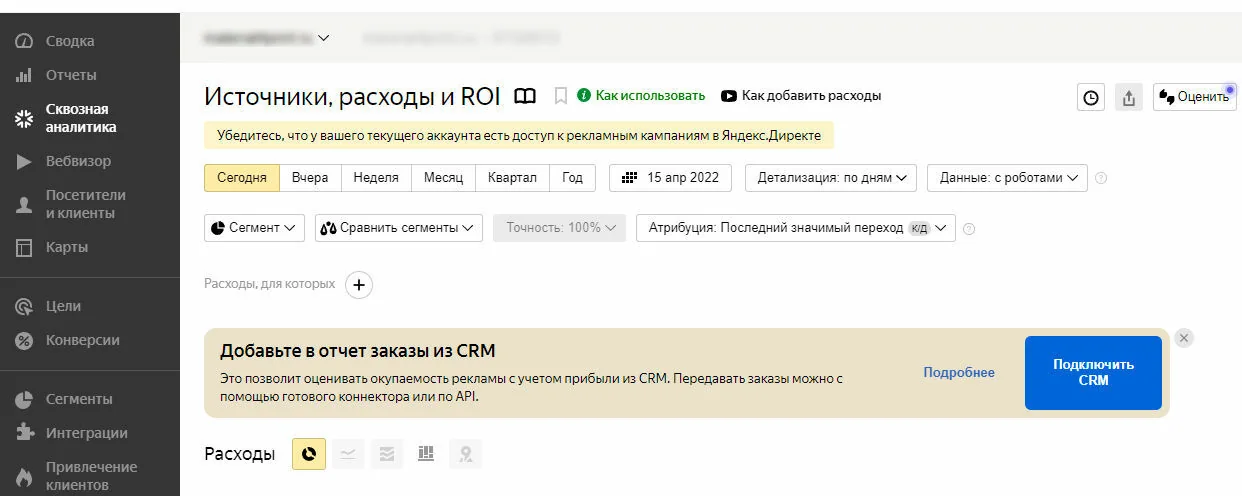Click the help icon next to Данные
This screenshot has width=1242, height=496.
[1101, 178]
